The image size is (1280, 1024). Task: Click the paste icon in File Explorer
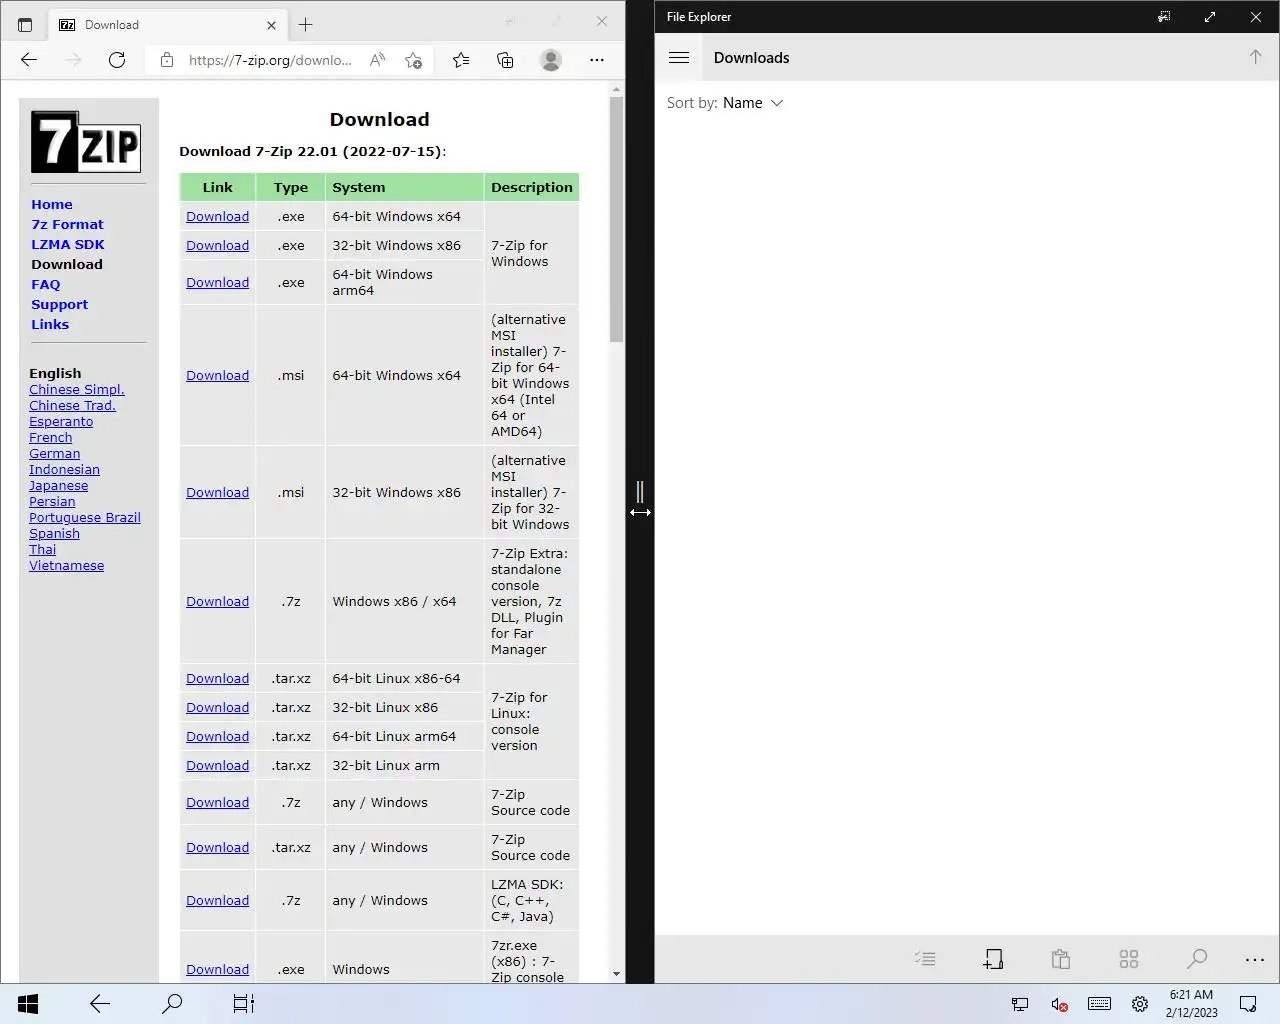point(1061,959)
